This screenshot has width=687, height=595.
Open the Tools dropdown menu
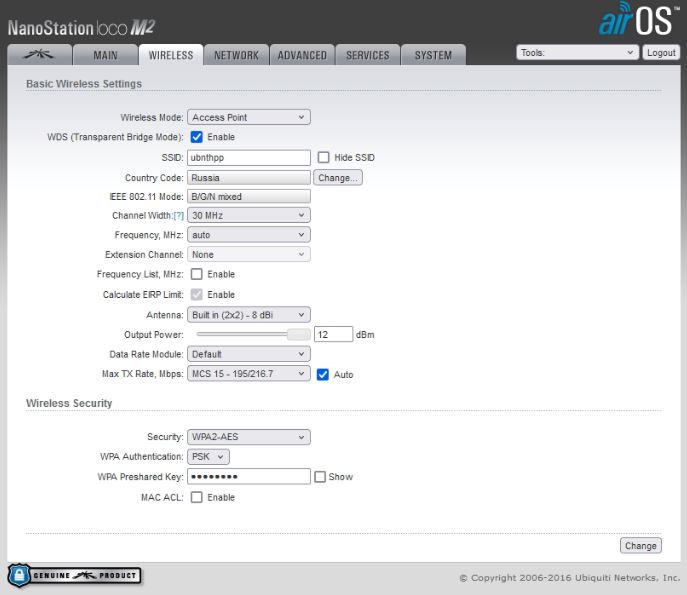click(x=577, y=52)
